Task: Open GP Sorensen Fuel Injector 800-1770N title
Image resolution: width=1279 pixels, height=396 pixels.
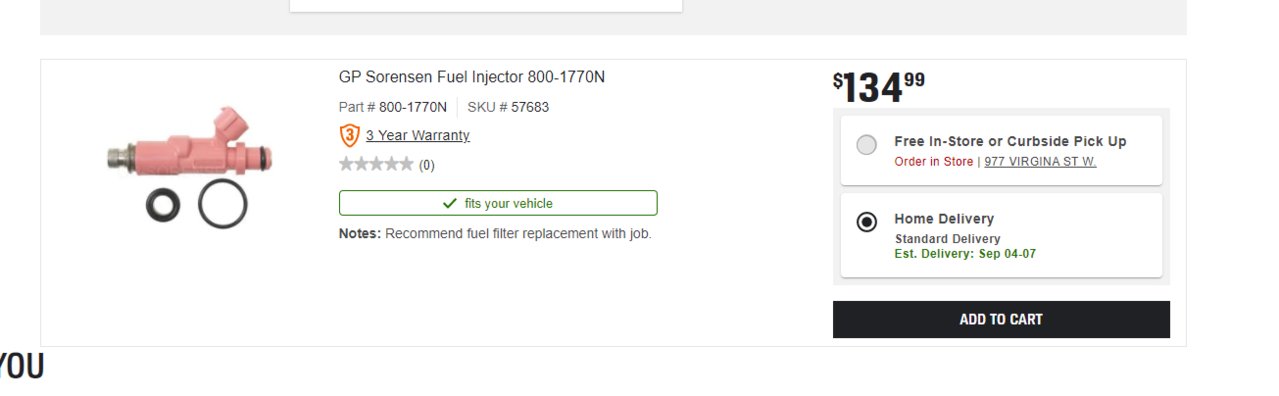Action: pyautogui.click(x=472, y=77)
